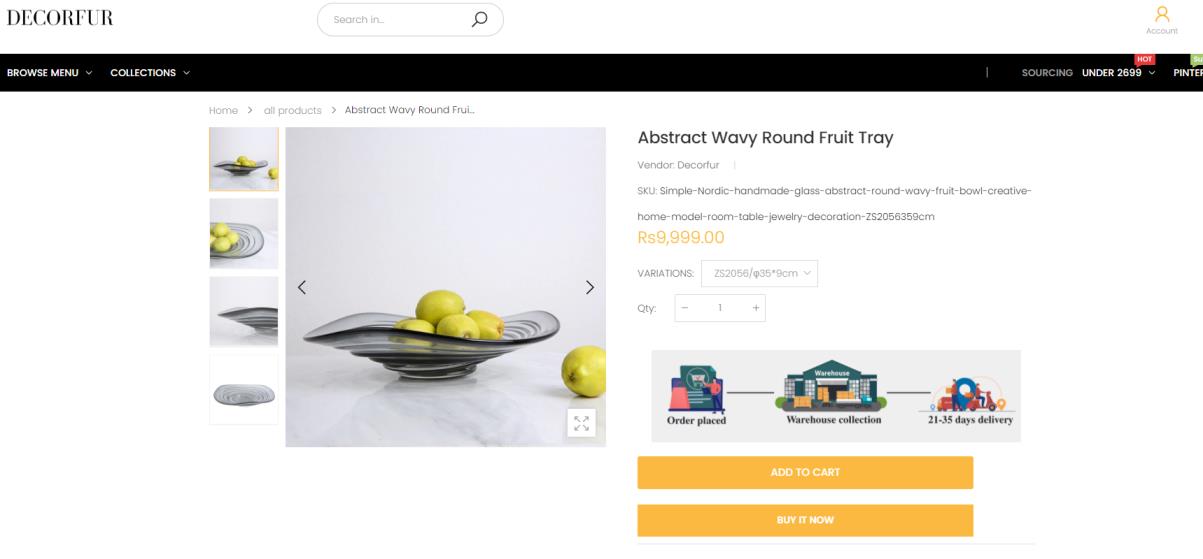This screenshot has width=1203, height=559.
Task: Open the Account user icon
Action: (1161, 18)
